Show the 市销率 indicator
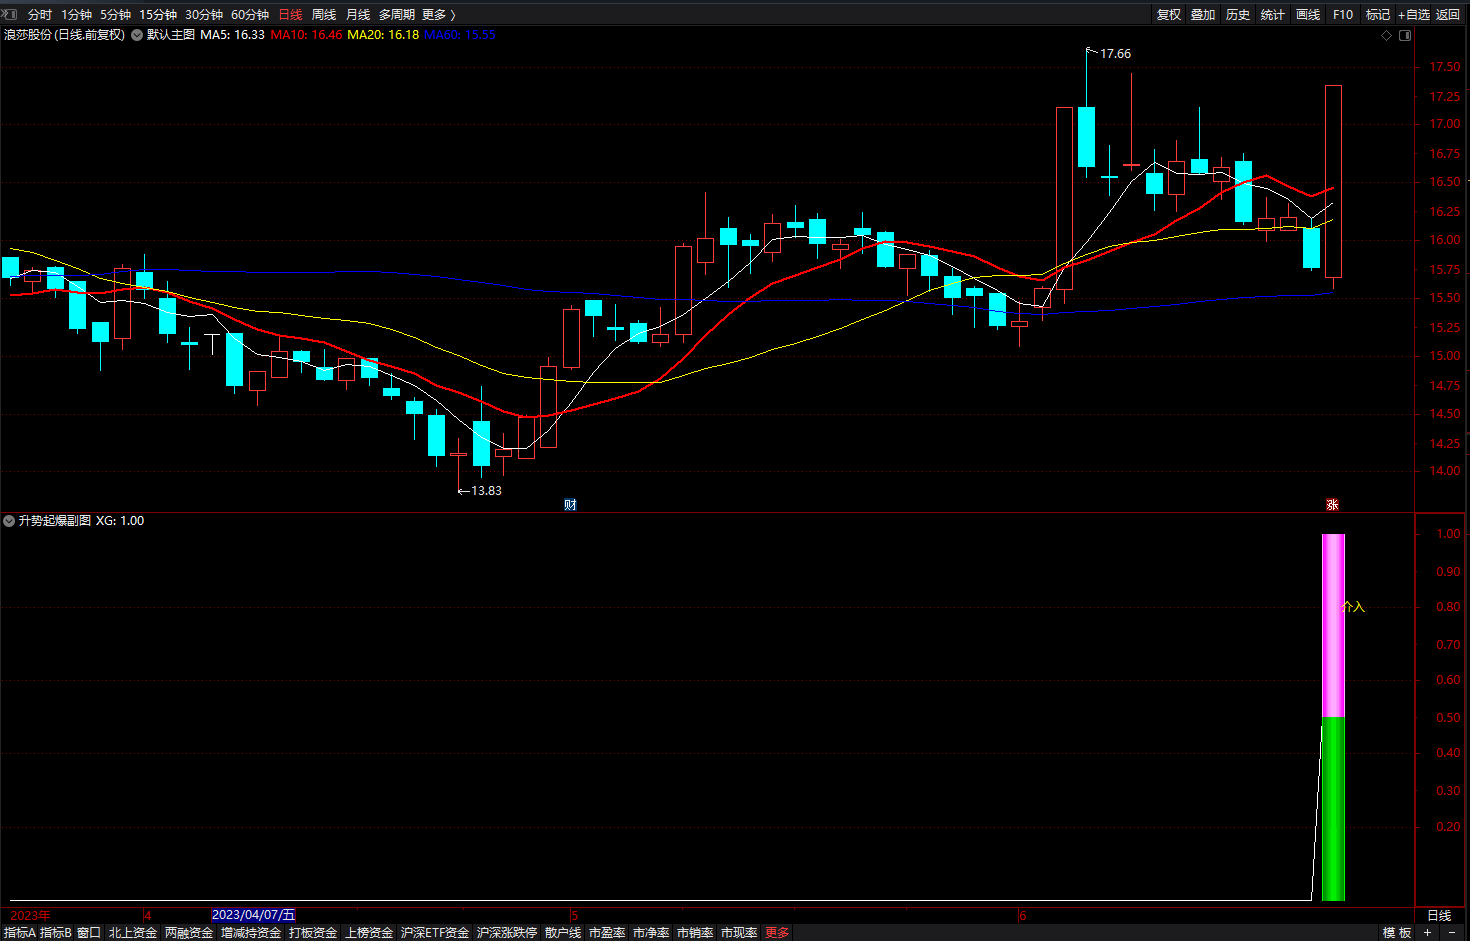Screen dimensions: 1470x941 [x=695, y=933]
